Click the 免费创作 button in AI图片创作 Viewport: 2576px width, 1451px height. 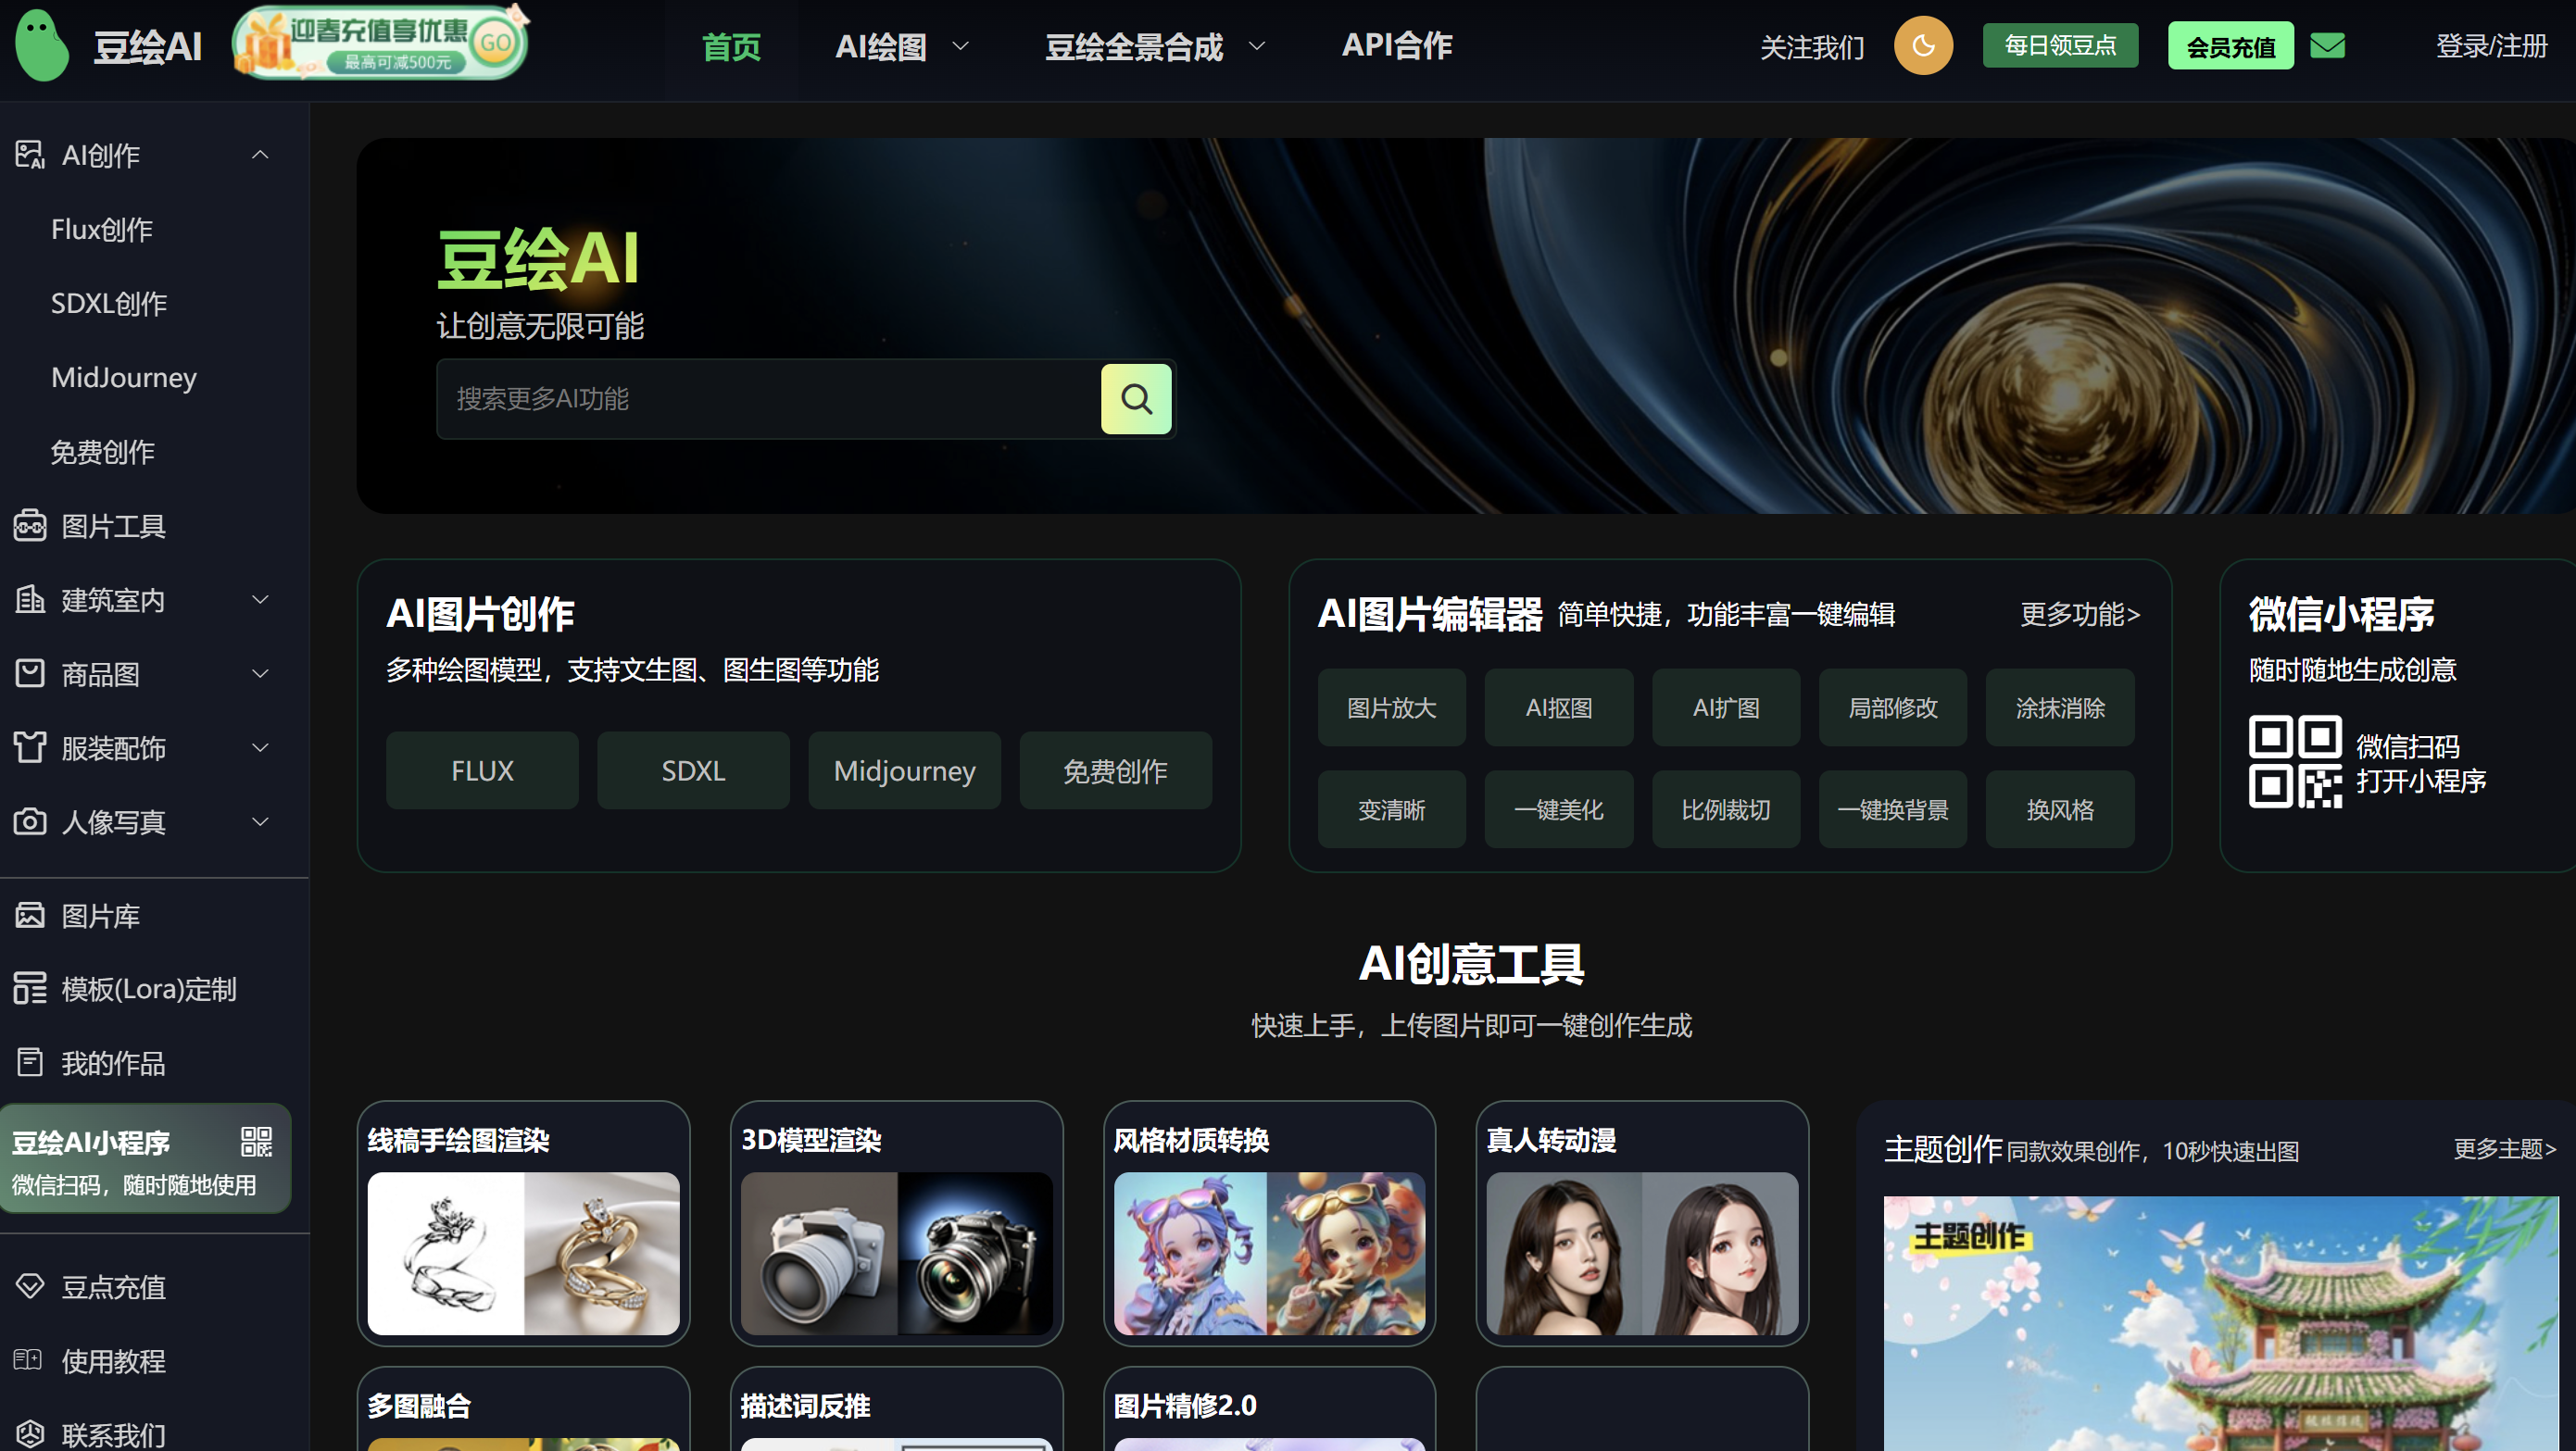[x=1115, y=770]
